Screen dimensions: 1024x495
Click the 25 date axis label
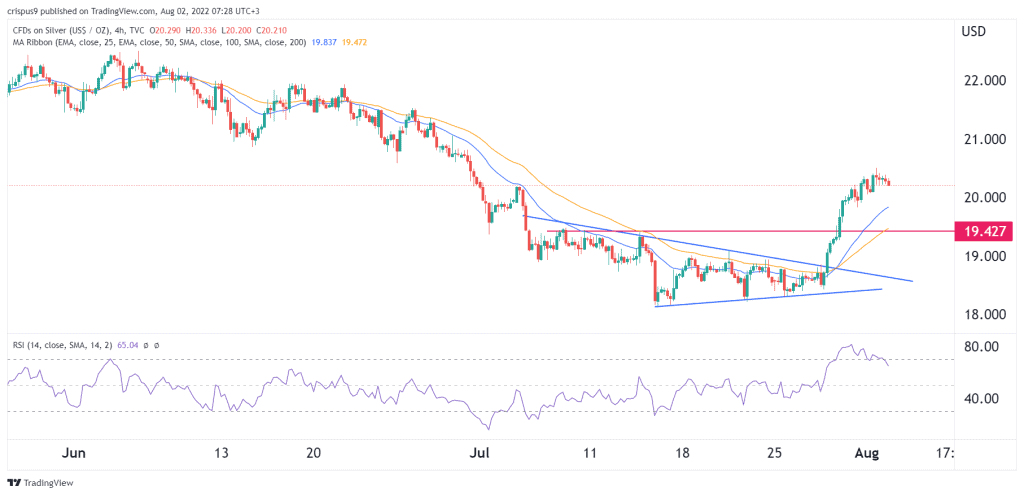point(773,453)
